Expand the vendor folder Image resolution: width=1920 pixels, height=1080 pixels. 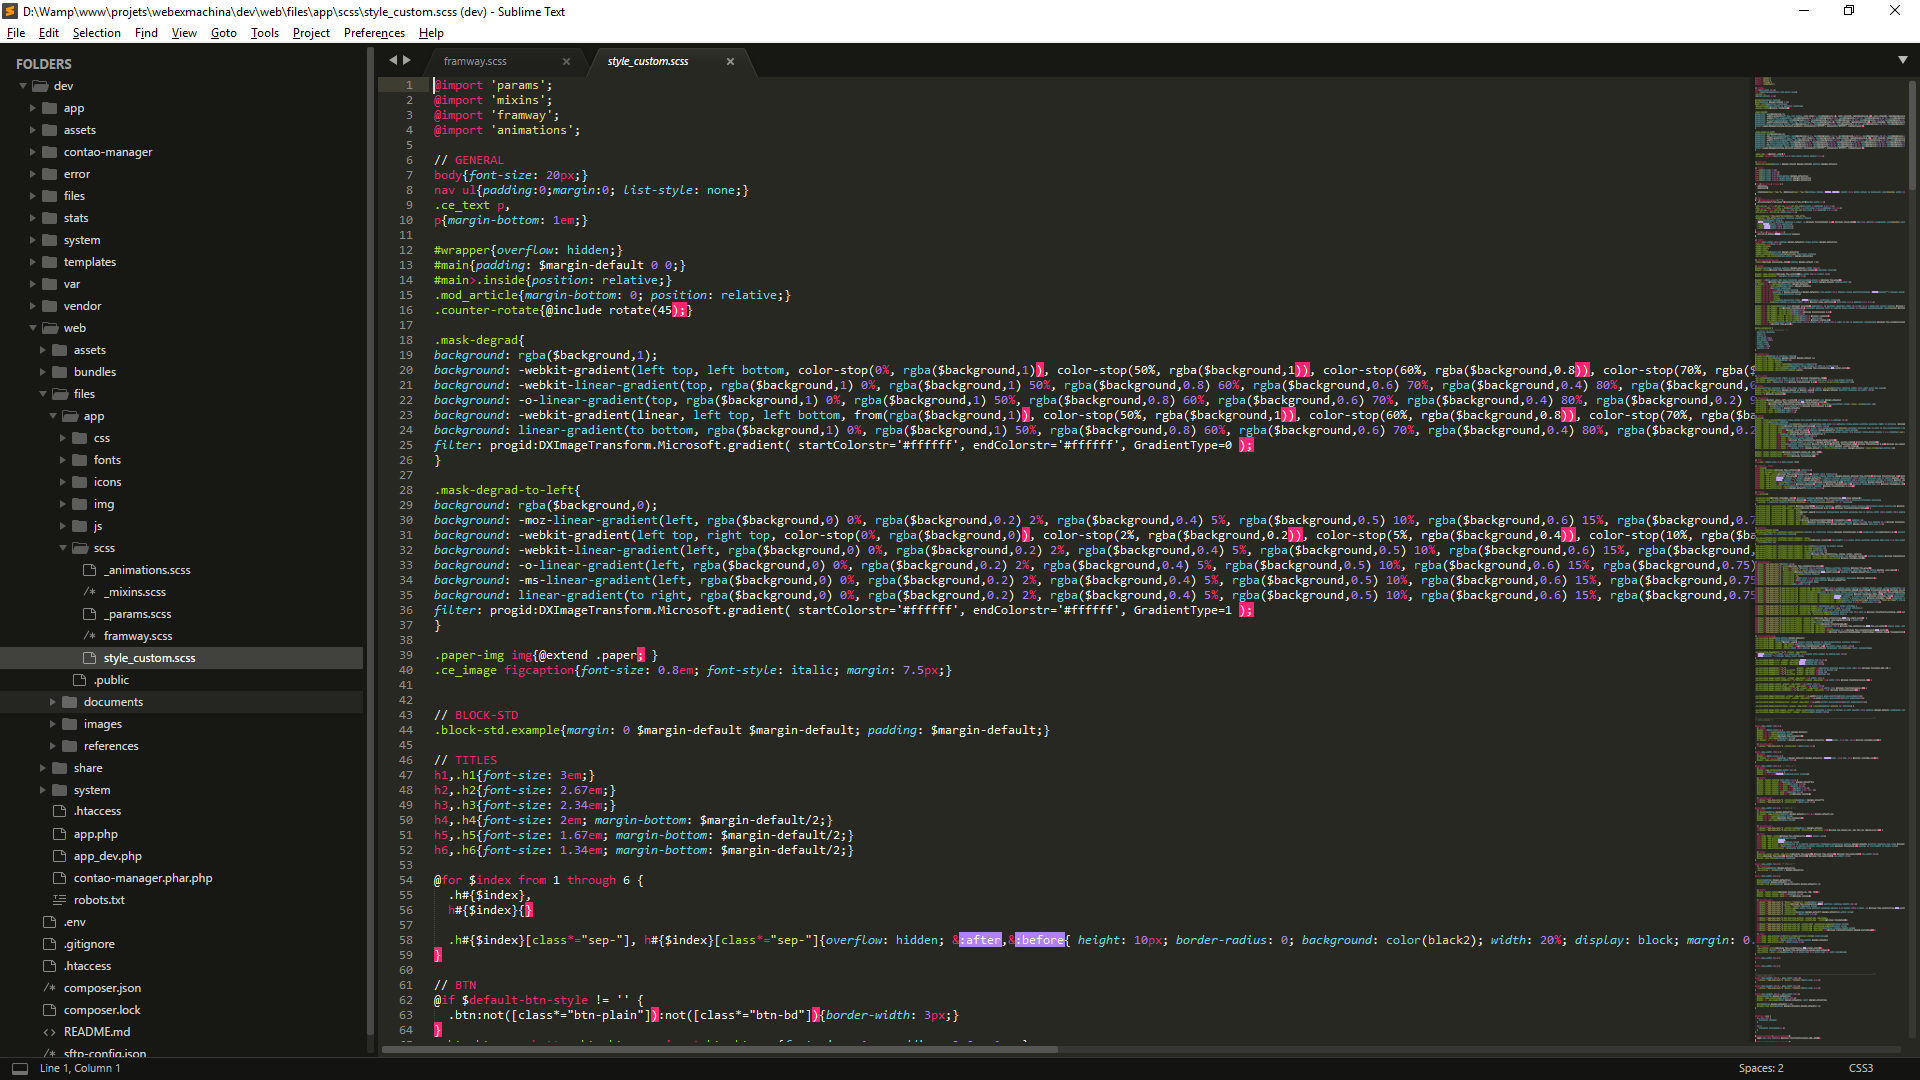pyautogui.click(x=33, y=306)
